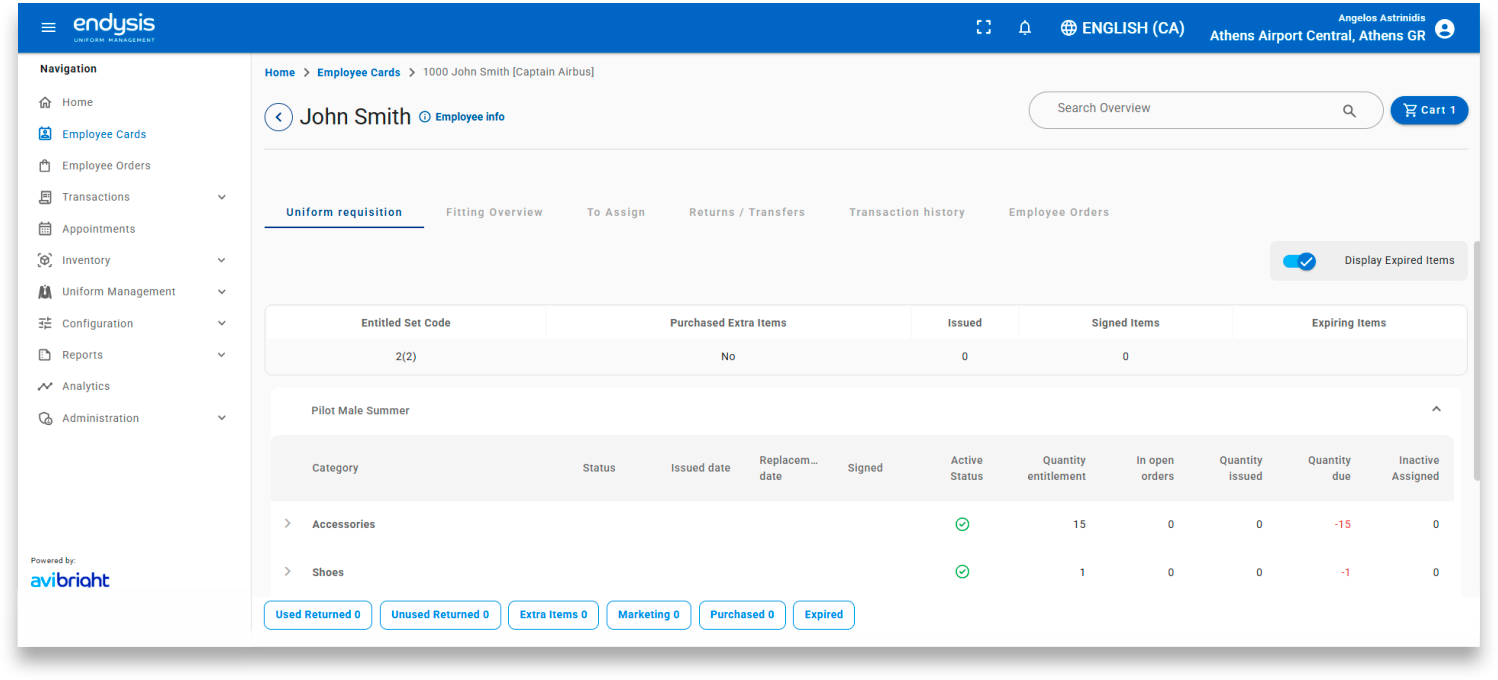Open the Employee info icon link

coord(425,117)
